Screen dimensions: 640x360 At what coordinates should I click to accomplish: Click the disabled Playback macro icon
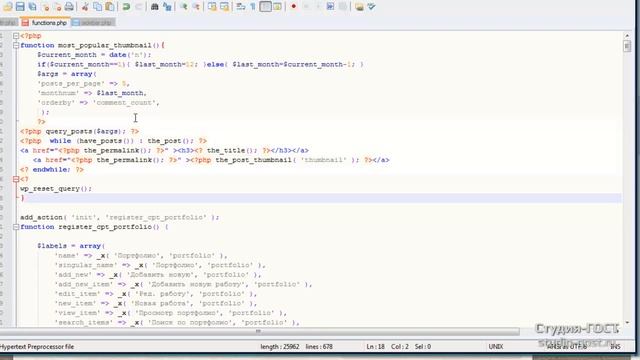click(318, 7)
